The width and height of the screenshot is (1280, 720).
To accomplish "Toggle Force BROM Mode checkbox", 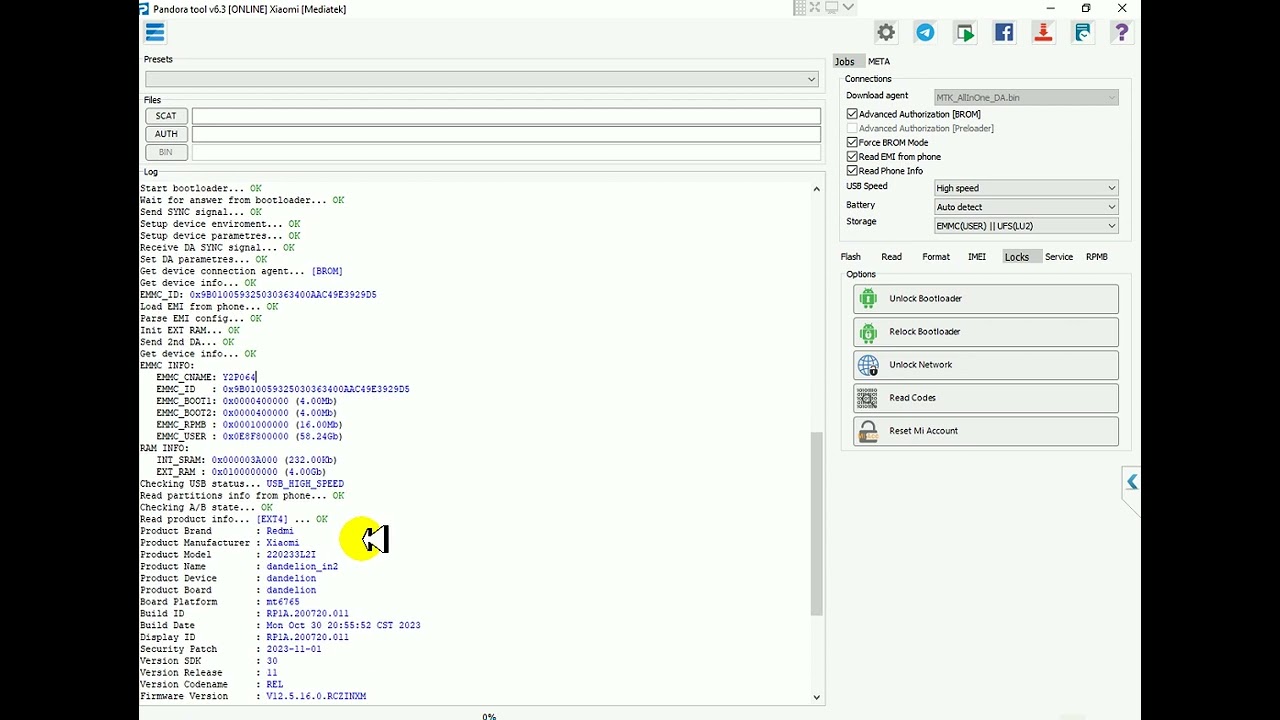I will (852, 142).
